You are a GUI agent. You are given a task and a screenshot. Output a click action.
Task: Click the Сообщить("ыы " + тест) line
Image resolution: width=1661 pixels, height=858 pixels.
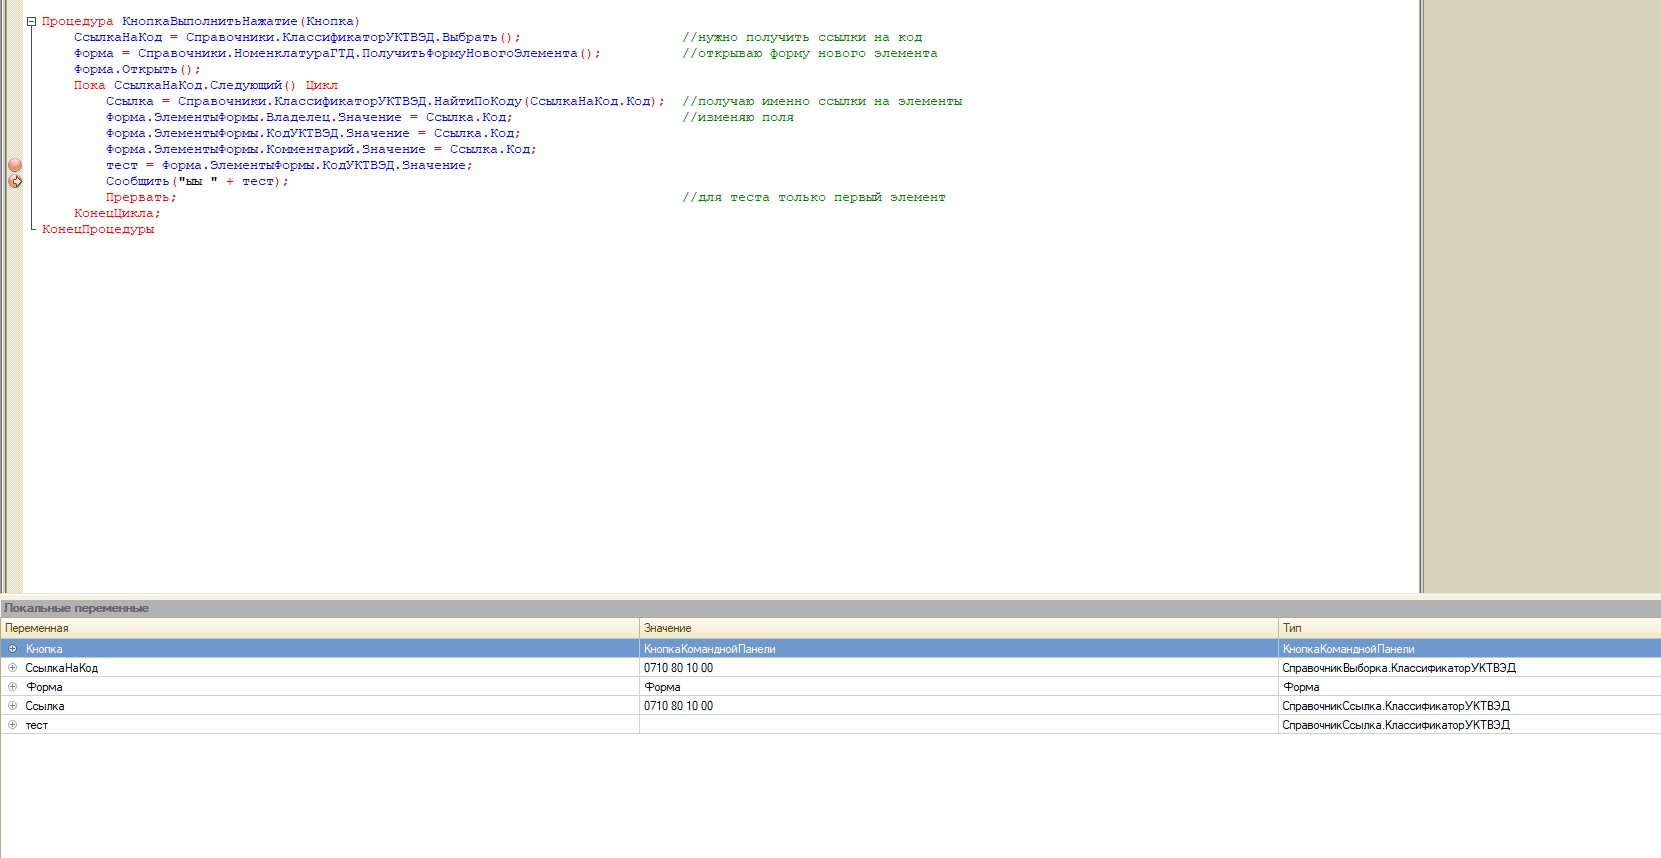click(x=197, y=181)
